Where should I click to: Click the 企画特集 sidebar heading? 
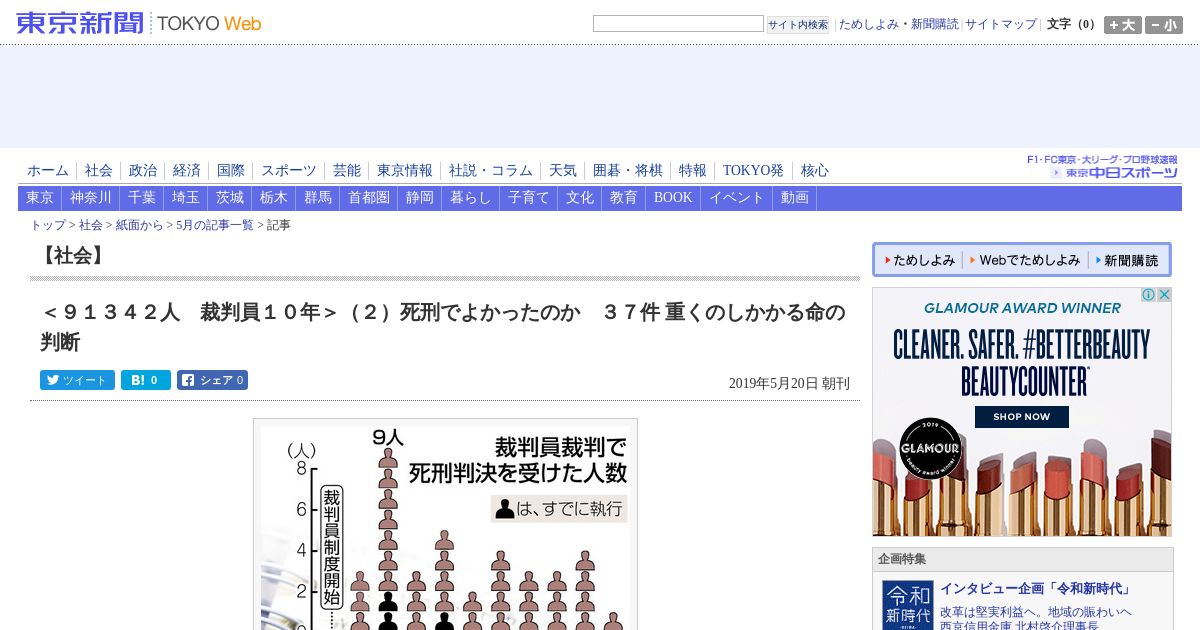point(904,559)
